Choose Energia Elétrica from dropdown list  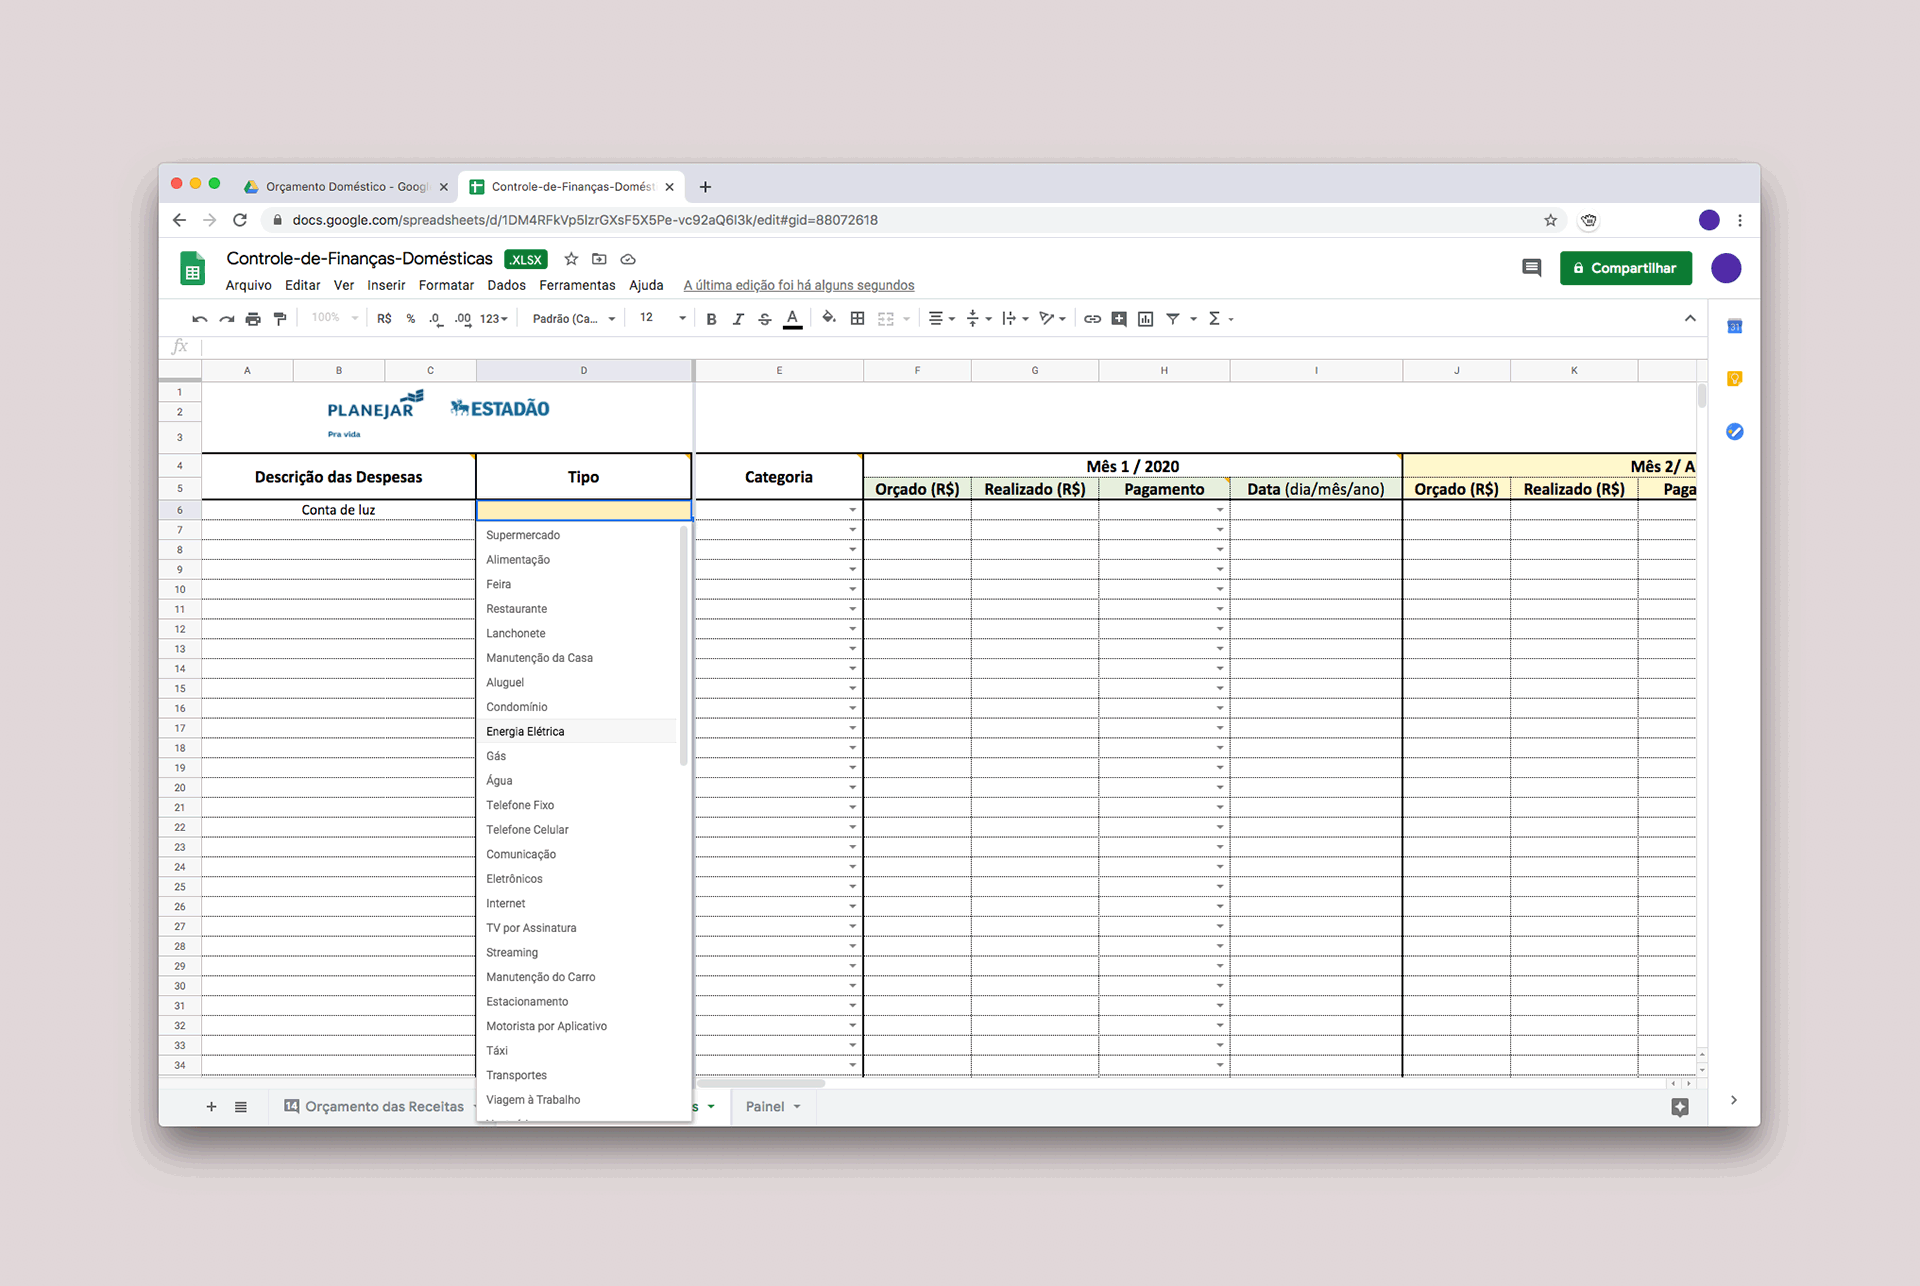click(525, 732)
